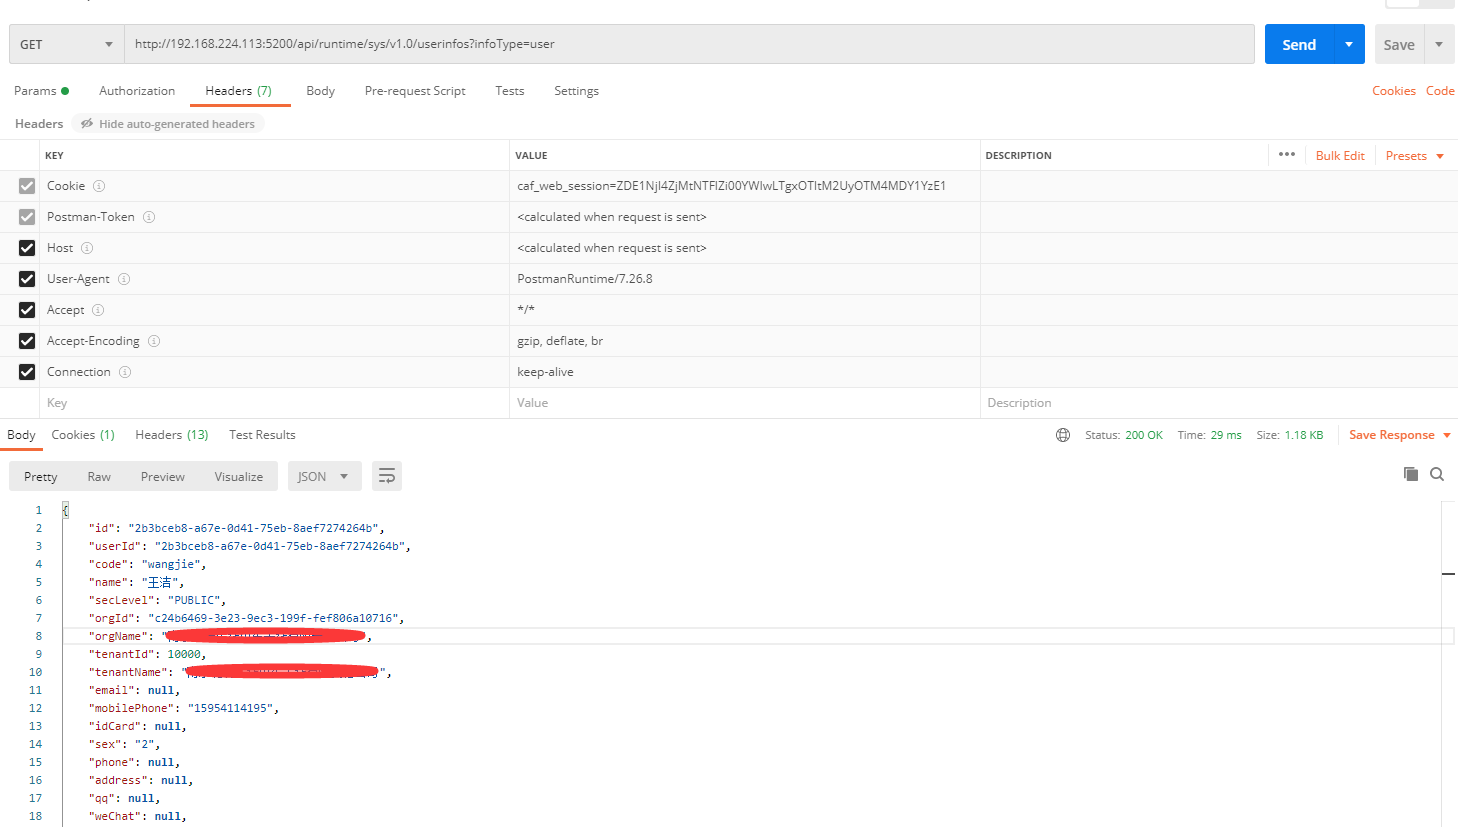Click the info icon next to User-Agent header
Viewport: 1458px width, 834px height.
[123, 278]
